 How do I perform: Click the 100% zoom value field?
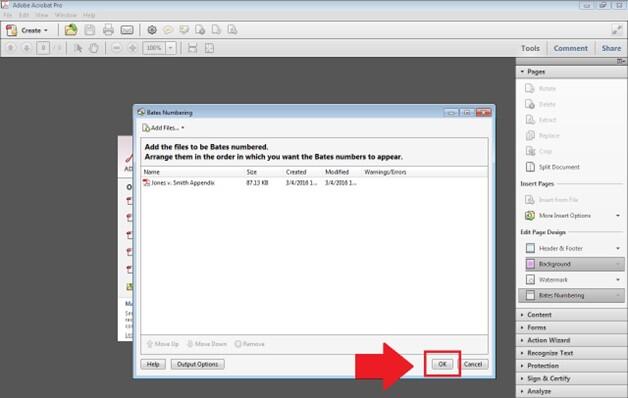pos(154,48)
